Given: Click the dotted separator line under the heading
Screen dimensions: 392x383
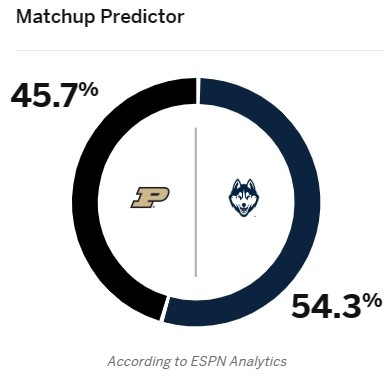Looking at the screenshot, I should tap(199, 51).
